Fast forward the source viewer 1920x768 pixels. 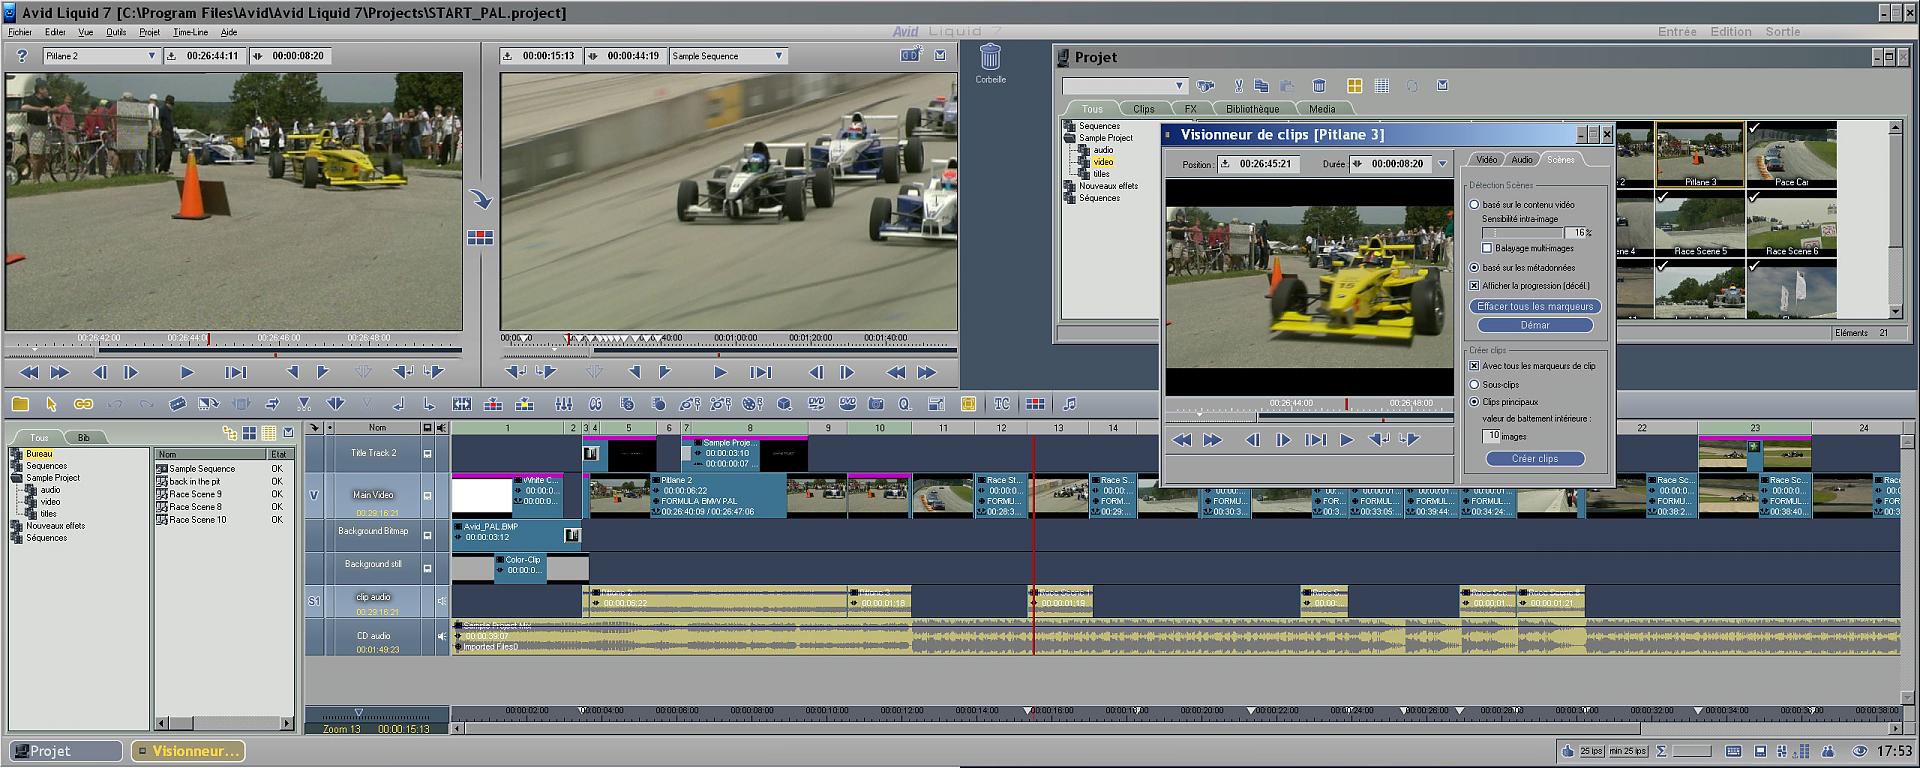[x=60, y=372]
